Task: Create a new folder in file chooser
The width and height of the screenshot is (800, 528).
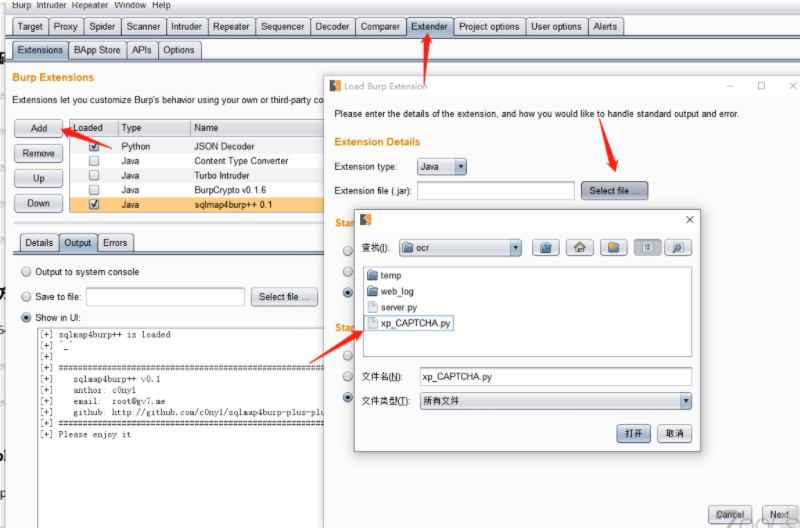Action: click(x=613, y=247)
